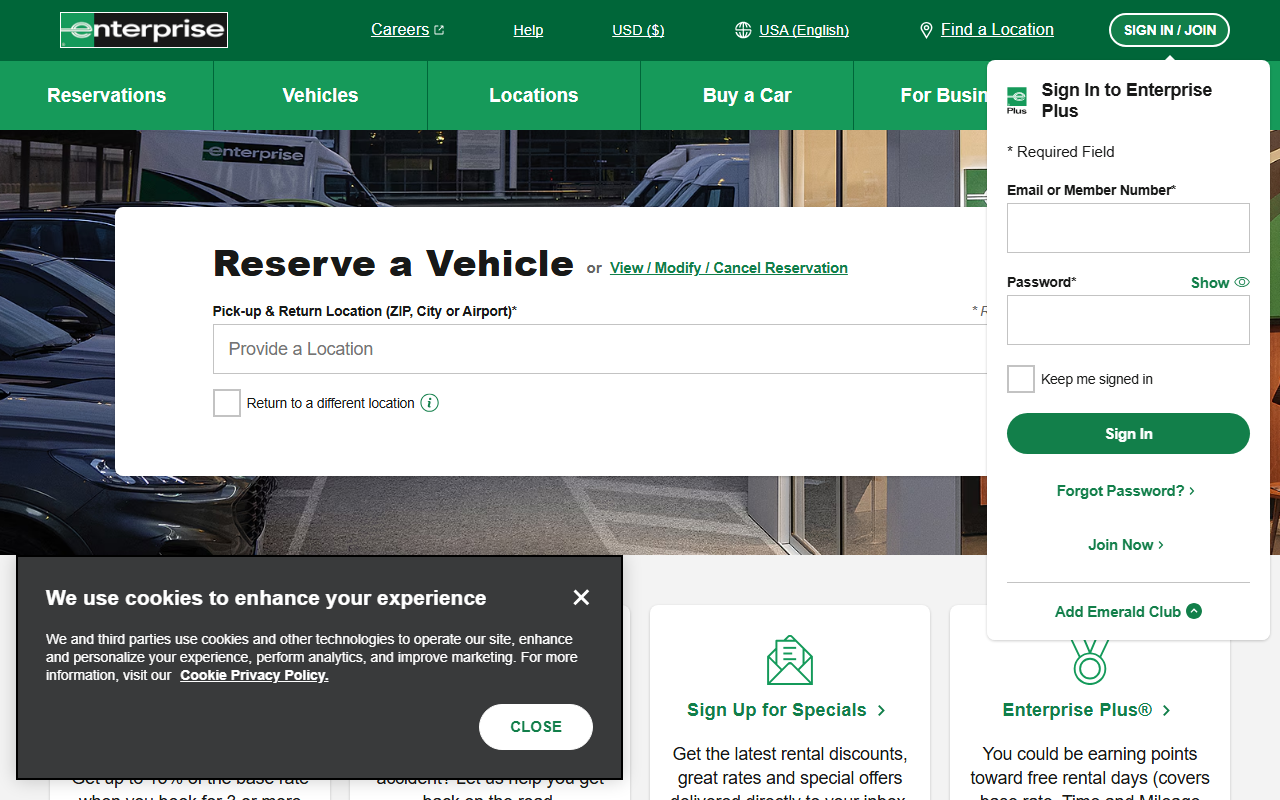Click the Email or Member Number field

tap(1128, 228)
